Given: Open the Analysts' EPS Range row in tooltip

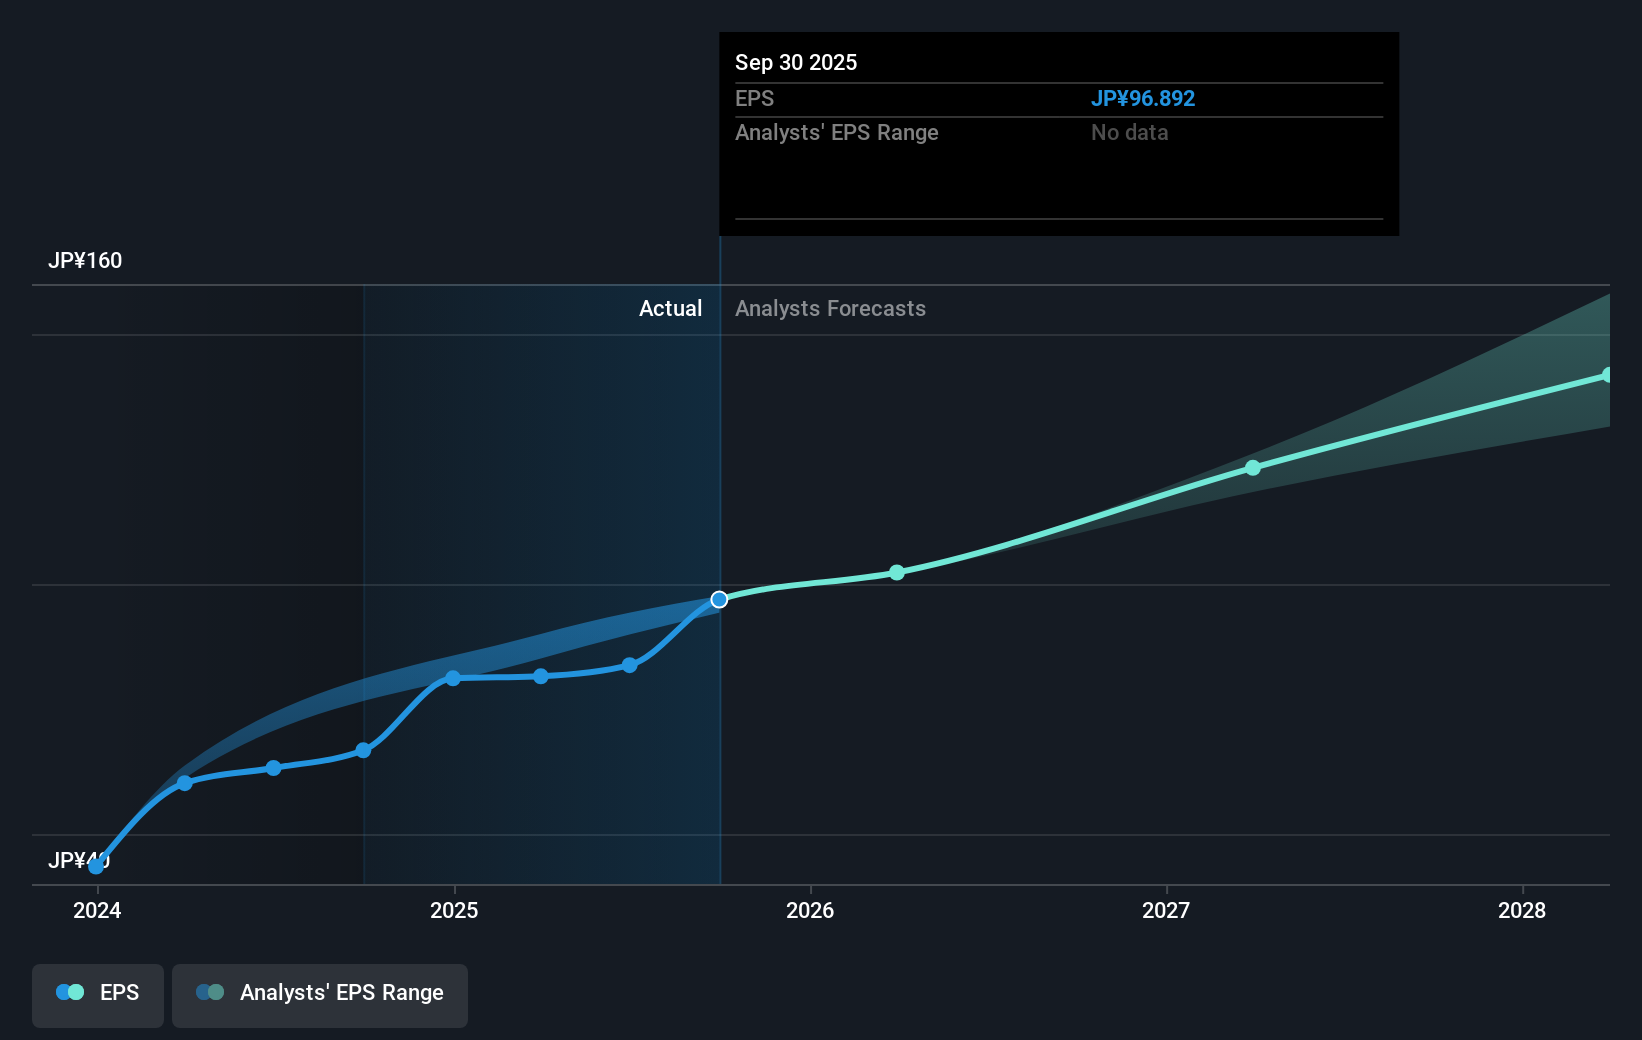Looking at the screenshot, I should coord(836,132).
